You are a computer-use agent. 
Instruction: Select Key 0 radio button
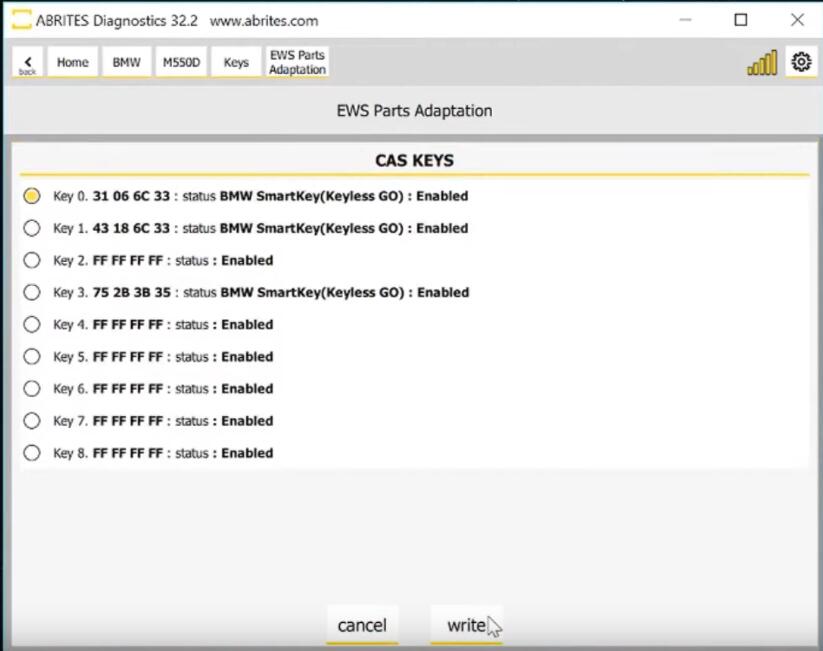point(31,196)
